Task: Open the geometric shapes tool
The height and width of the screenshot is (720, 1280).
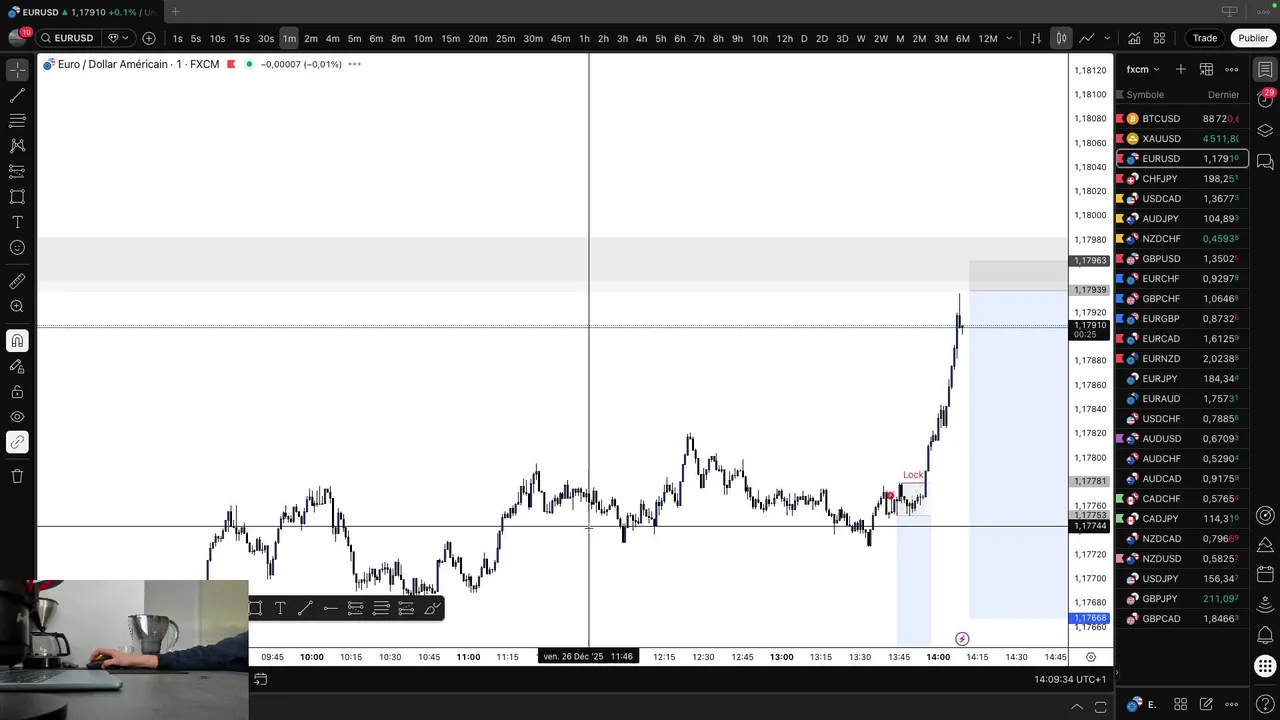Action: pyautogui.click(x=17, y=197)
